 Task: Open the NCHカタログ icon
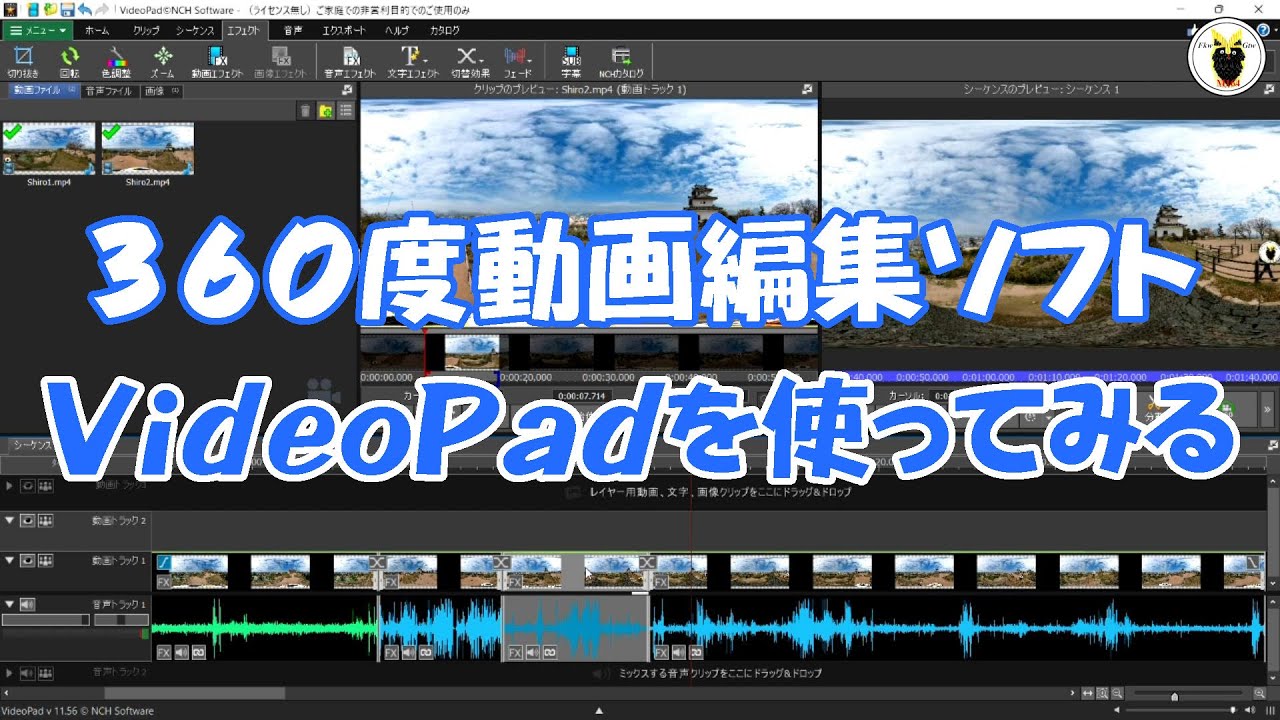tap(620, 58)
